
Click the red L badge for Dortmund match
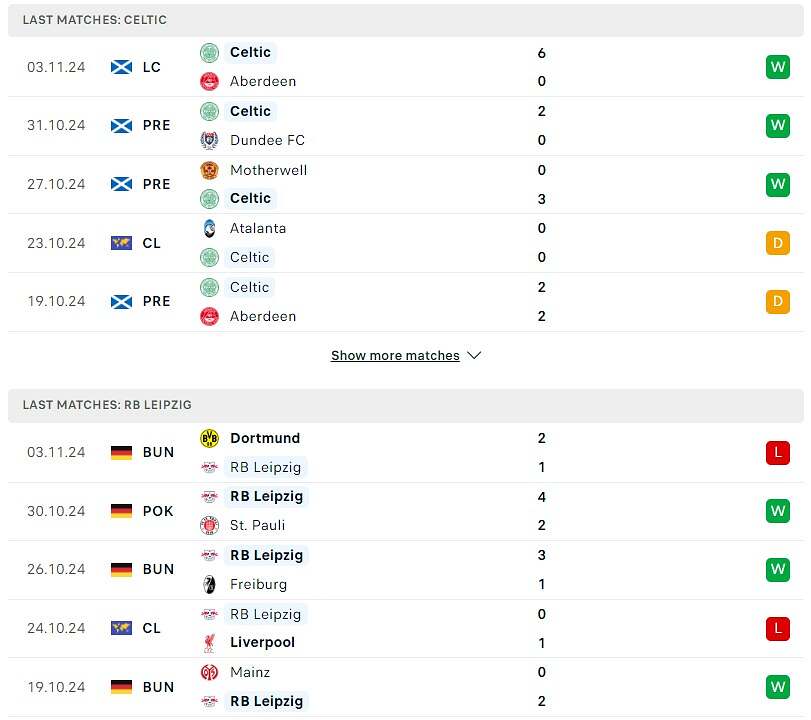[x=777, y=452]
